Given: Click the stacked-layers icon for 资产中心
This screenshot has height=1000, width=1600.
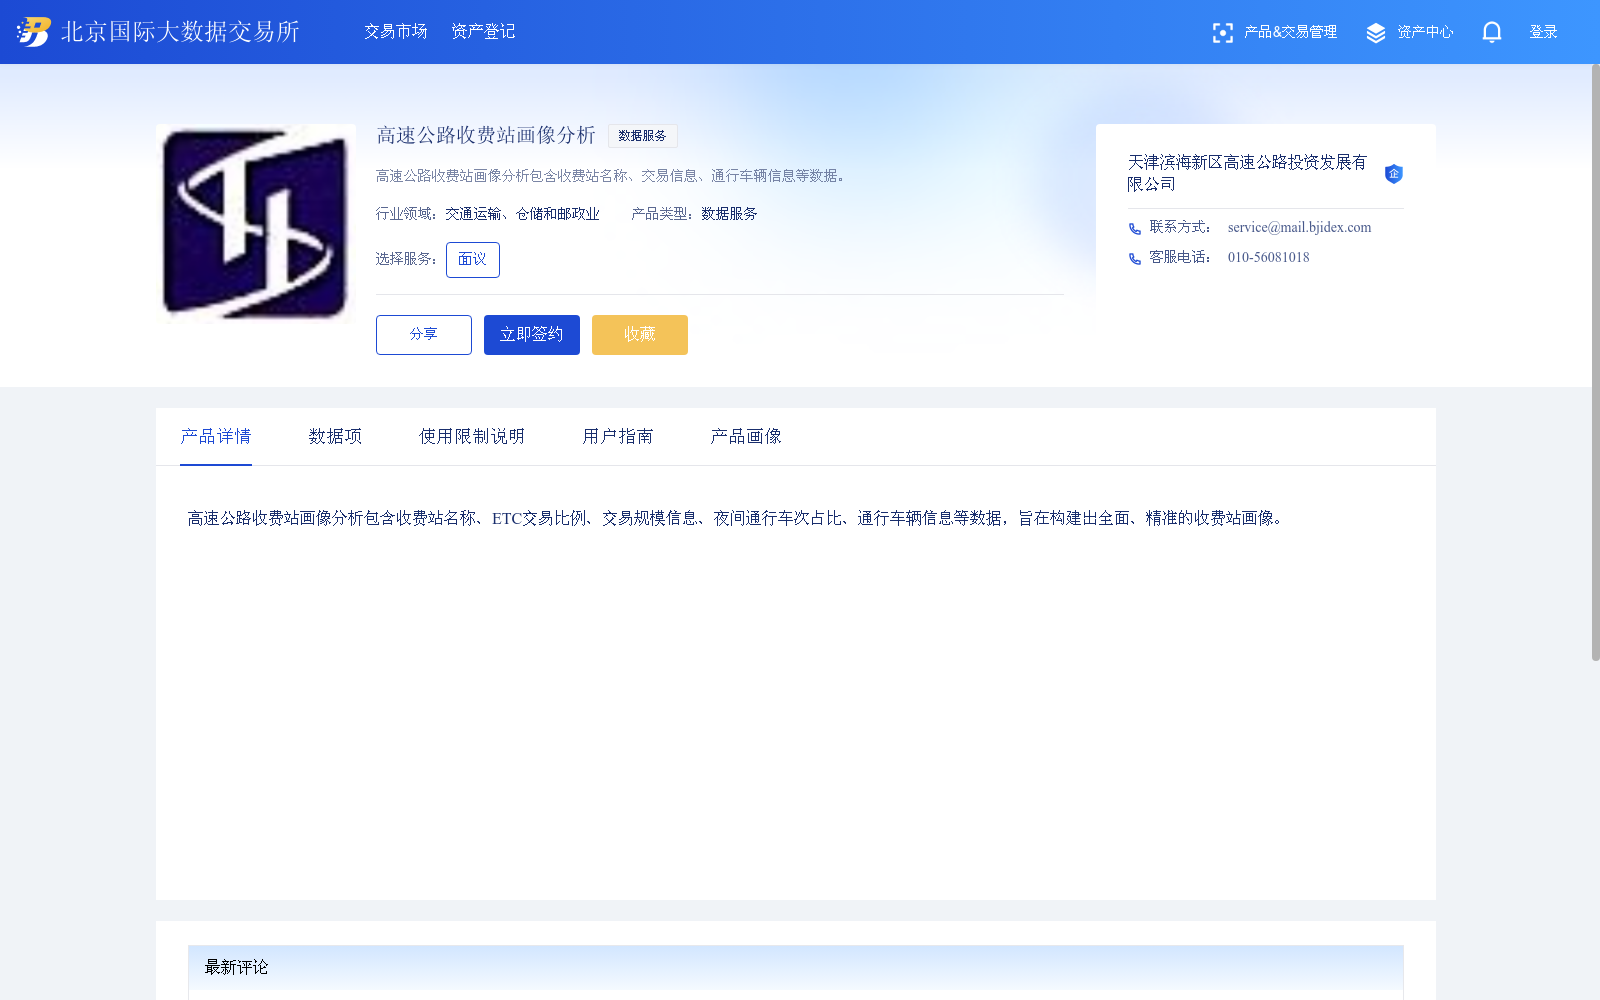Looking at the screenshot, I should click(1376, 32).
